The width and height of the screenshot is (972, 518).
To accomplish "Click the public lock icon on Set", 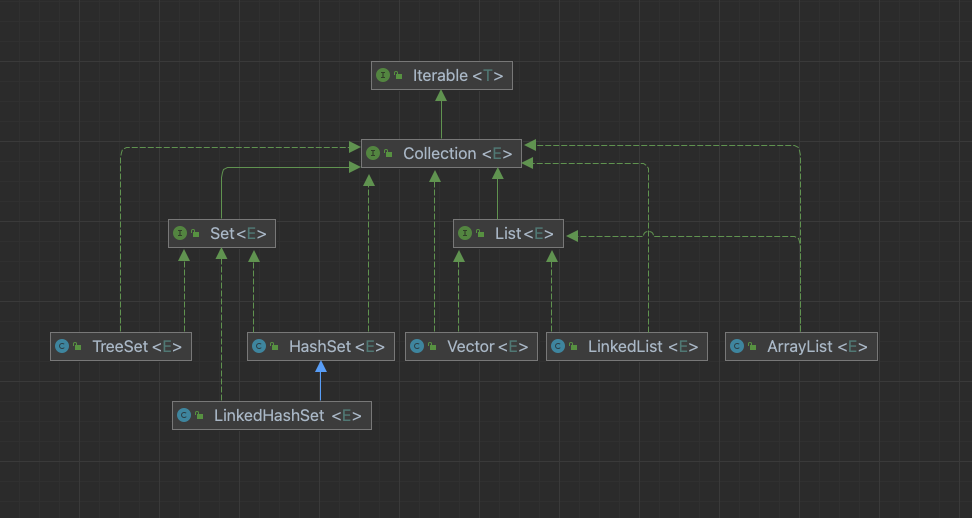I will point(195,234).
